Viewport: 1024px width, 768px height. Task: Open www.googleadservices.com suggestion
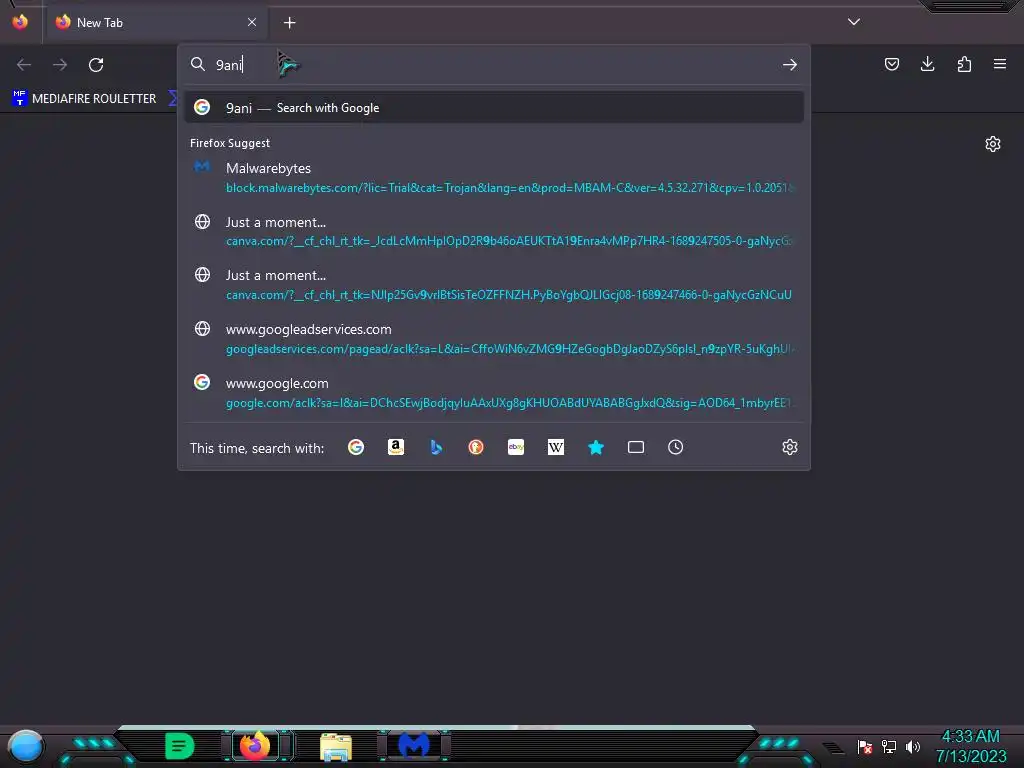tap(494, 339)
